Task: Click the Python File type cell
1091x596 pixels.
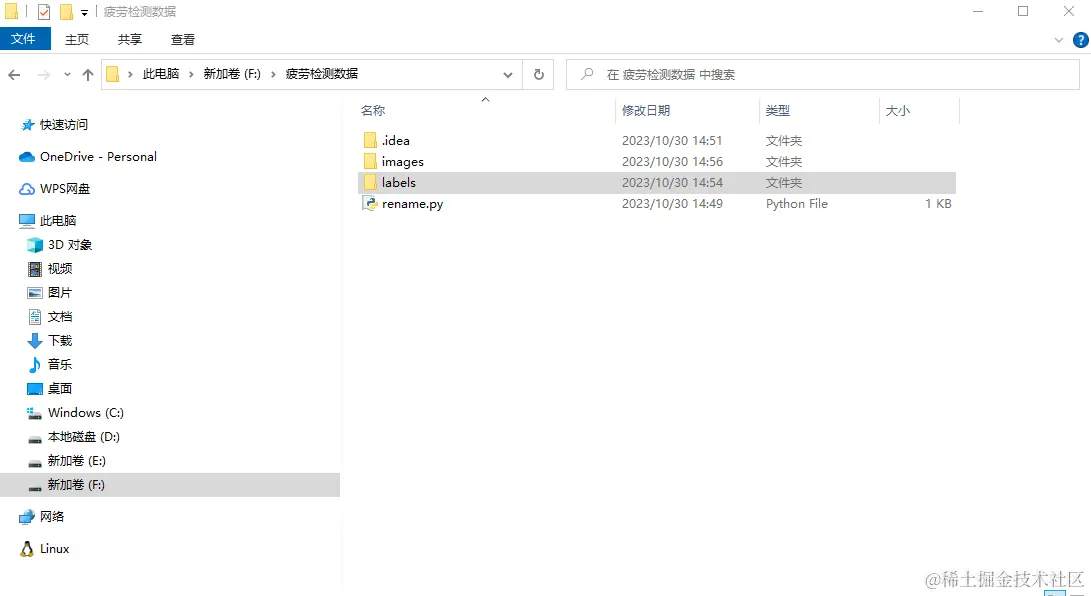Action: [797, 204]
